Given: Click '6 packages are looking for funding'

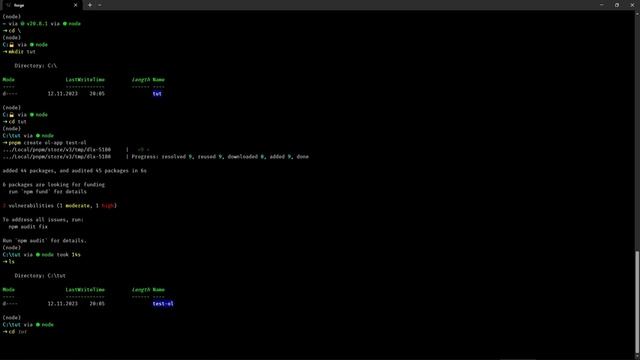Looking at the screenshot, I should coord(53,184).
